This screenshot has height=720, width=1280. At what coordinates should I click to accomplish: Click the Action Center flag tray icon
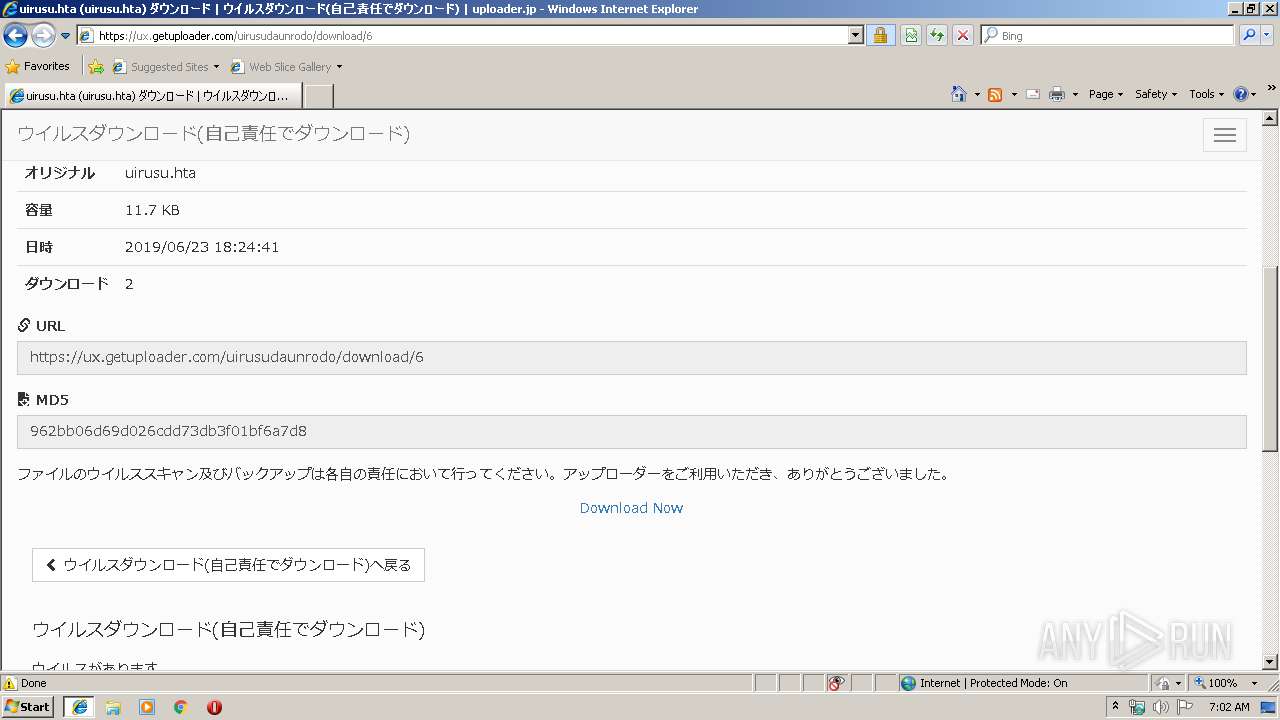1183,707
